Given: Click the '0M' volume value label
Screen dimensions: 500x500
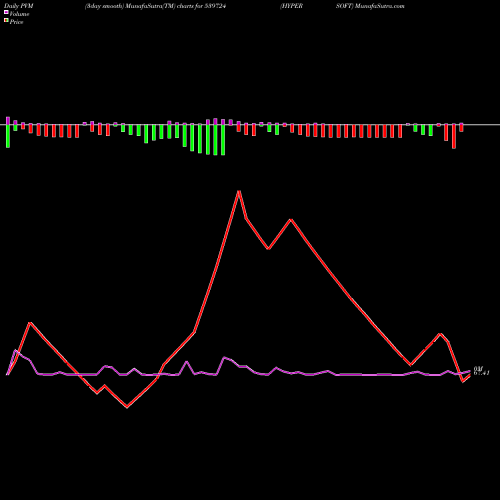Looking at the screenshot, I should click(478, 369).
